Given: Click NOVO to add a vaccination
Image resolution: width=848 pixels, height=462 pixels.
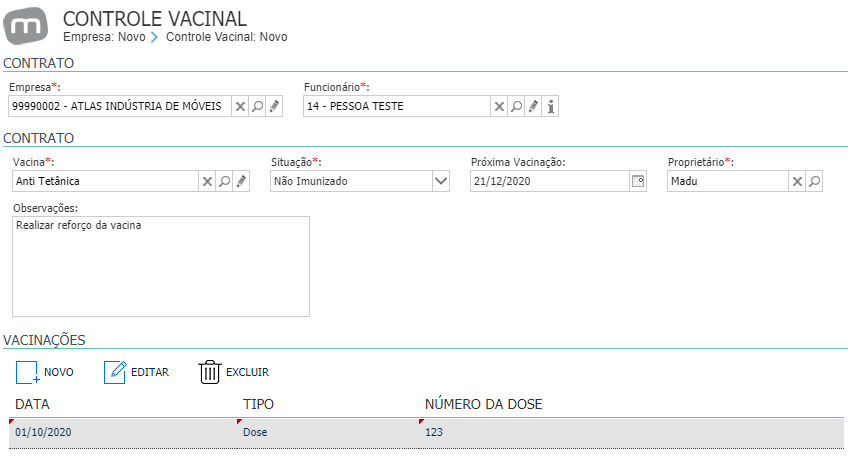Looking at the screenshot, I should click(45, 372).
